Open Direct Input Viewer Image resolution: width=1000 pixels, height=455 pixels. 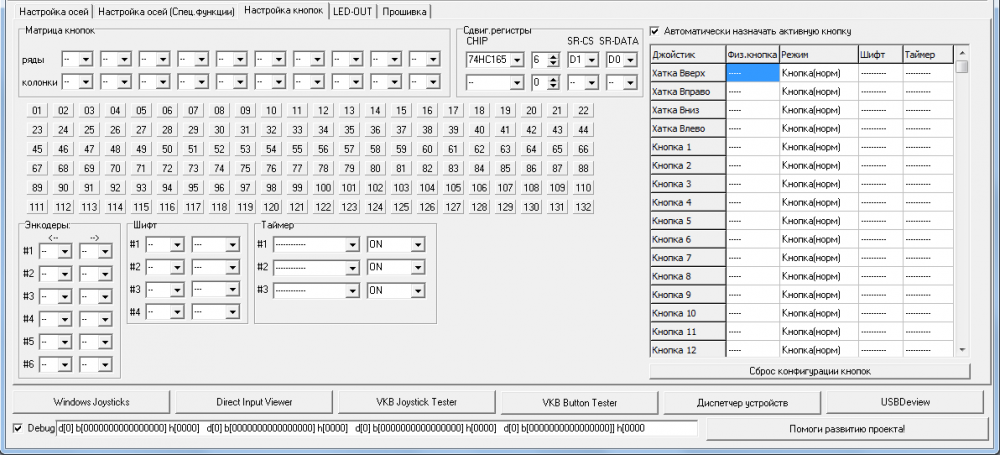coord(253,401)
